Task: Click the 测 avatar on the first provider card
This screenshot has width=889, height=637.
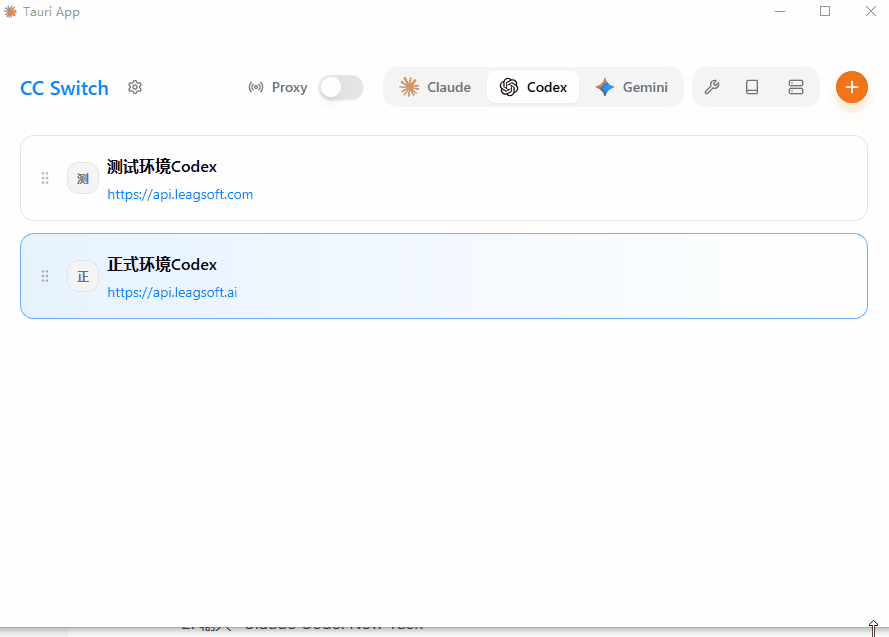Action: (x=83, y=178)
